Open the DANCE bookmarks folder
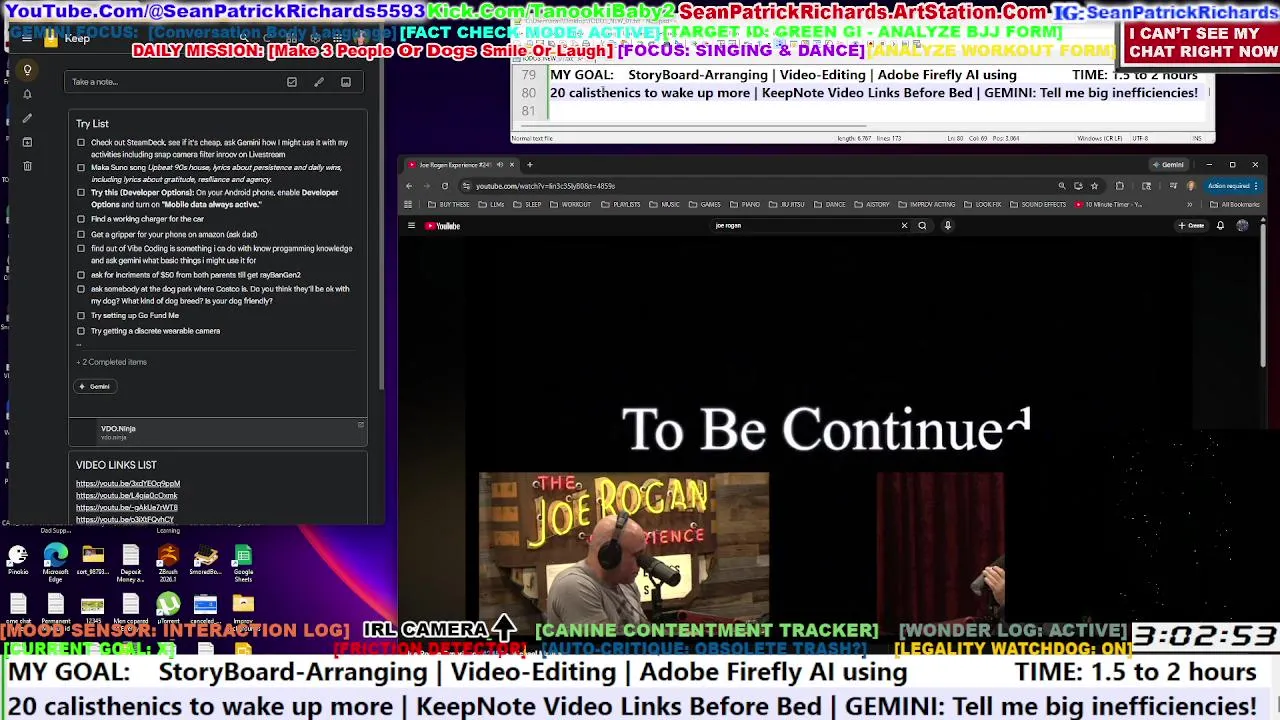1280x720 pixels. coord(830,205)
